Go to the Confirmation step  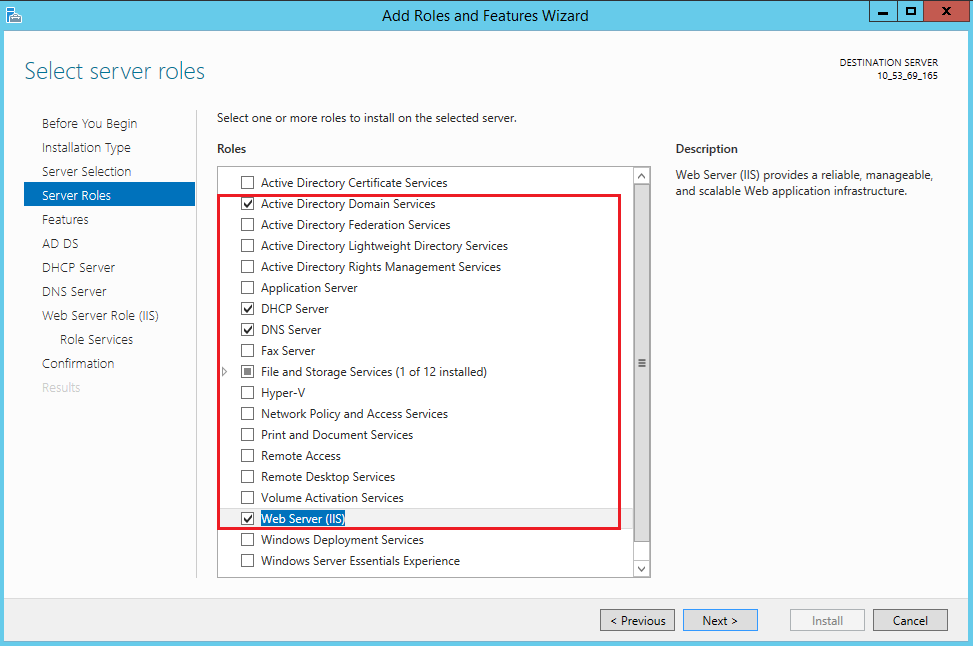[78, 364]
